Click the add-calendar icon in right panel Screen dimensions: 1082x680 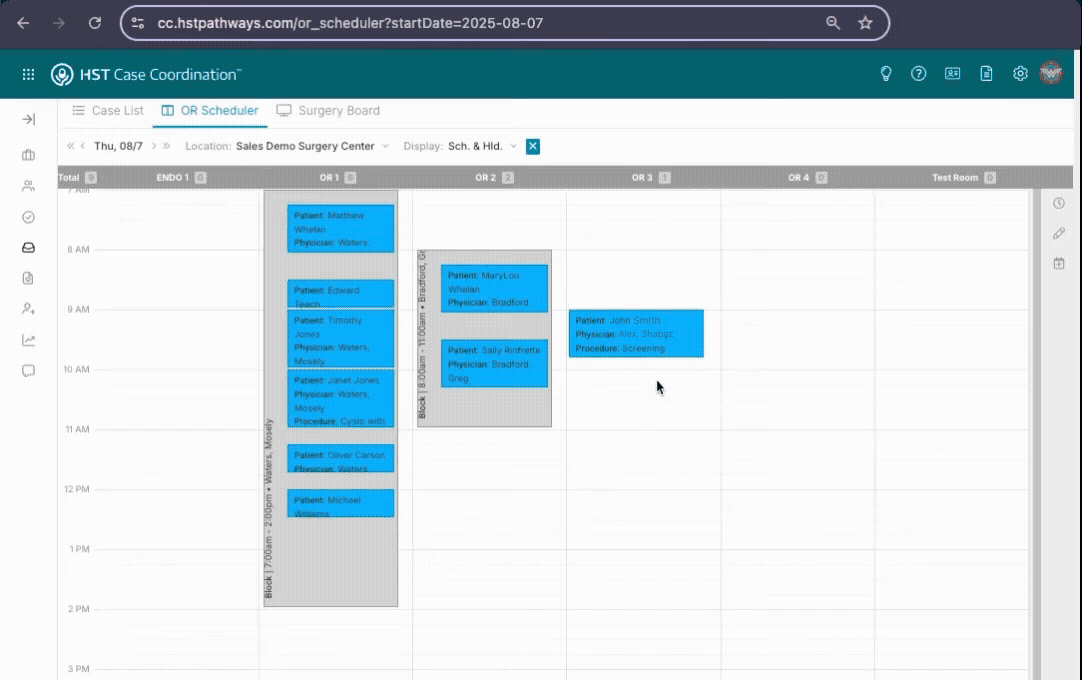[x=1059, y=263]
